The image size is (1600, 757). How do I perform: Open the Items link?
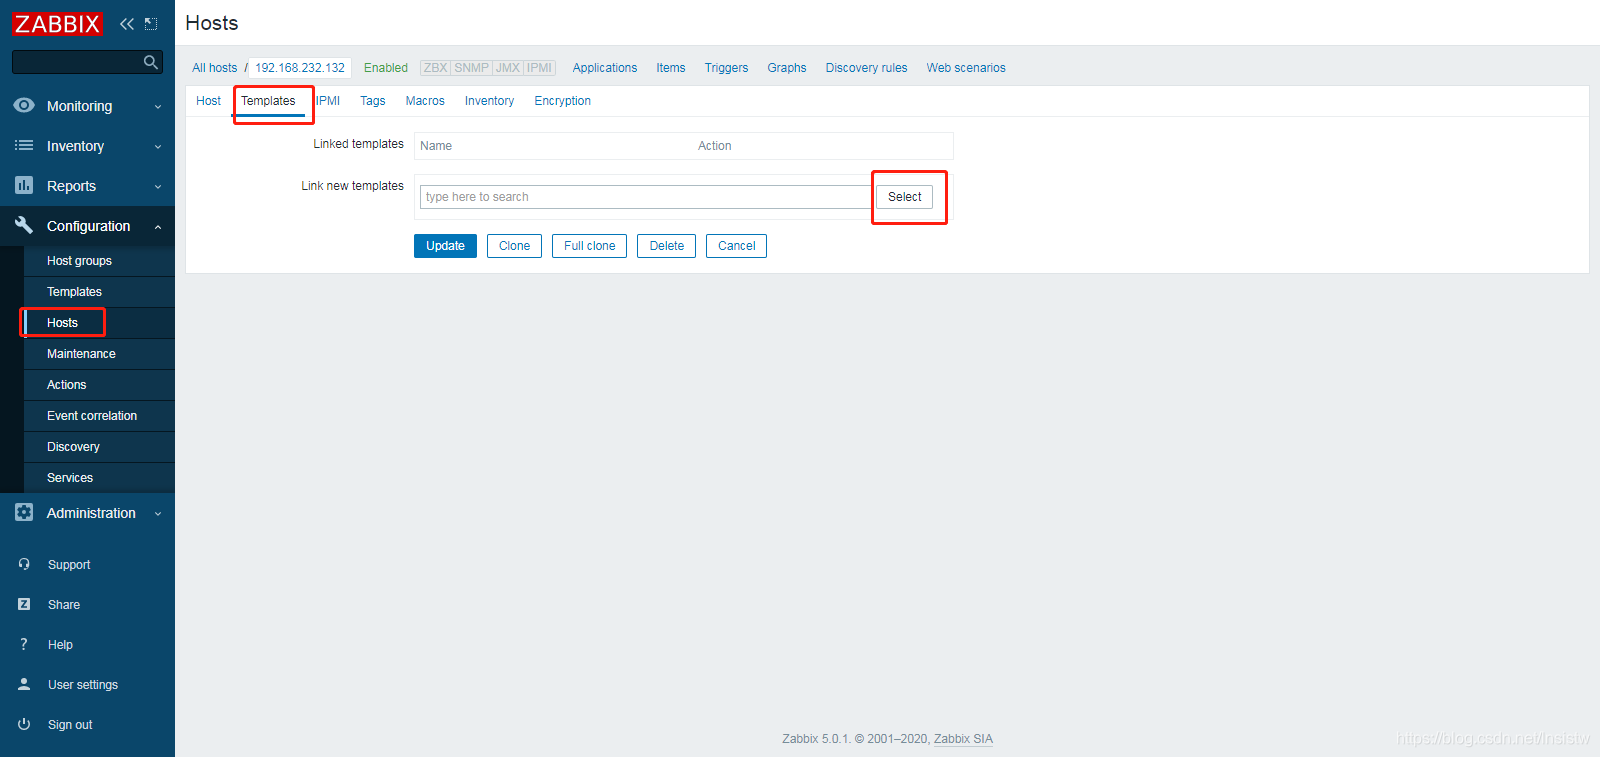point(671,68)
